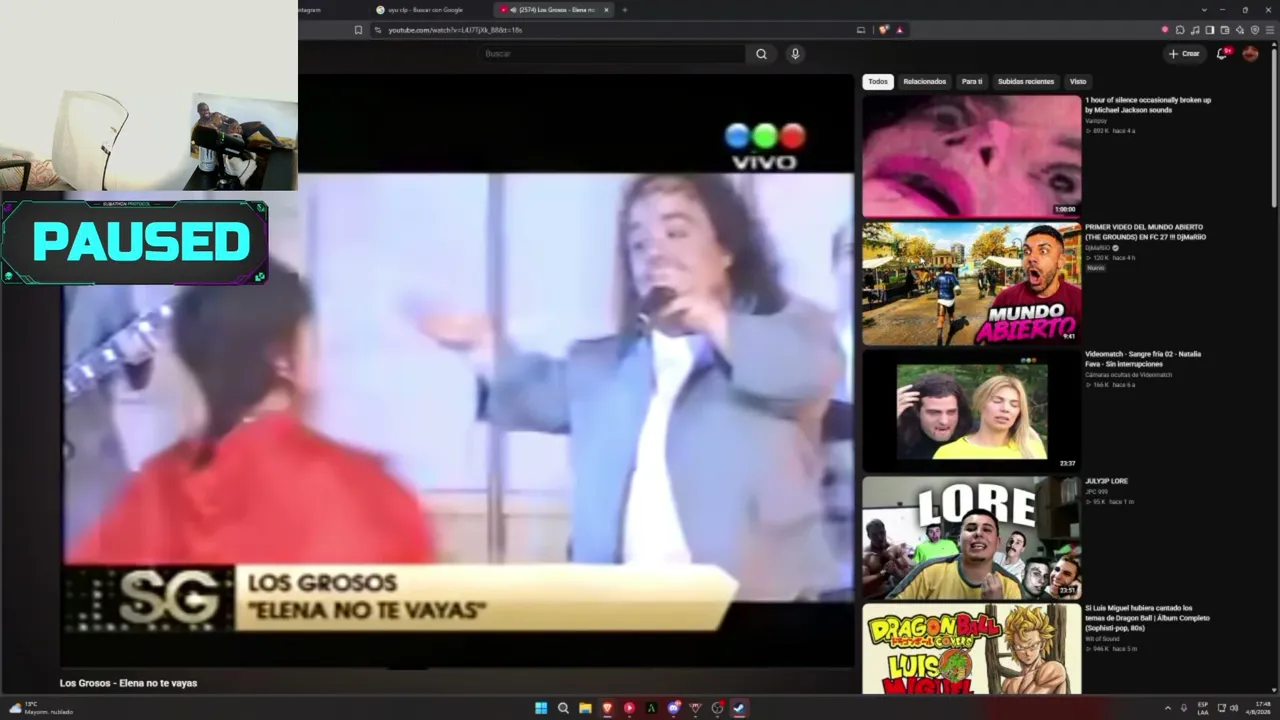Click the 'Los Grosos - Elena no te vayas' title
This screenshot has width=1280, height=720.
128,683
